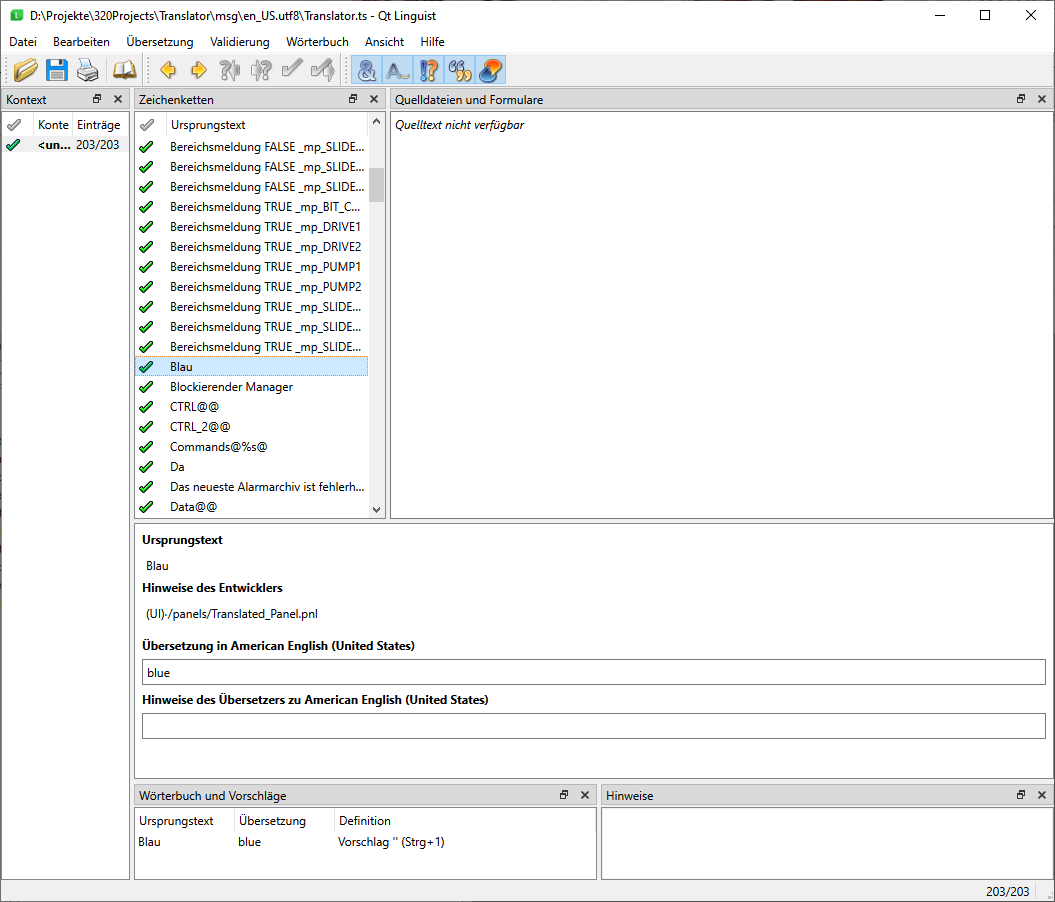Click the Print icon in the toolbar
This screenshot has width=1055, height=902.
(x=88, y=70)
